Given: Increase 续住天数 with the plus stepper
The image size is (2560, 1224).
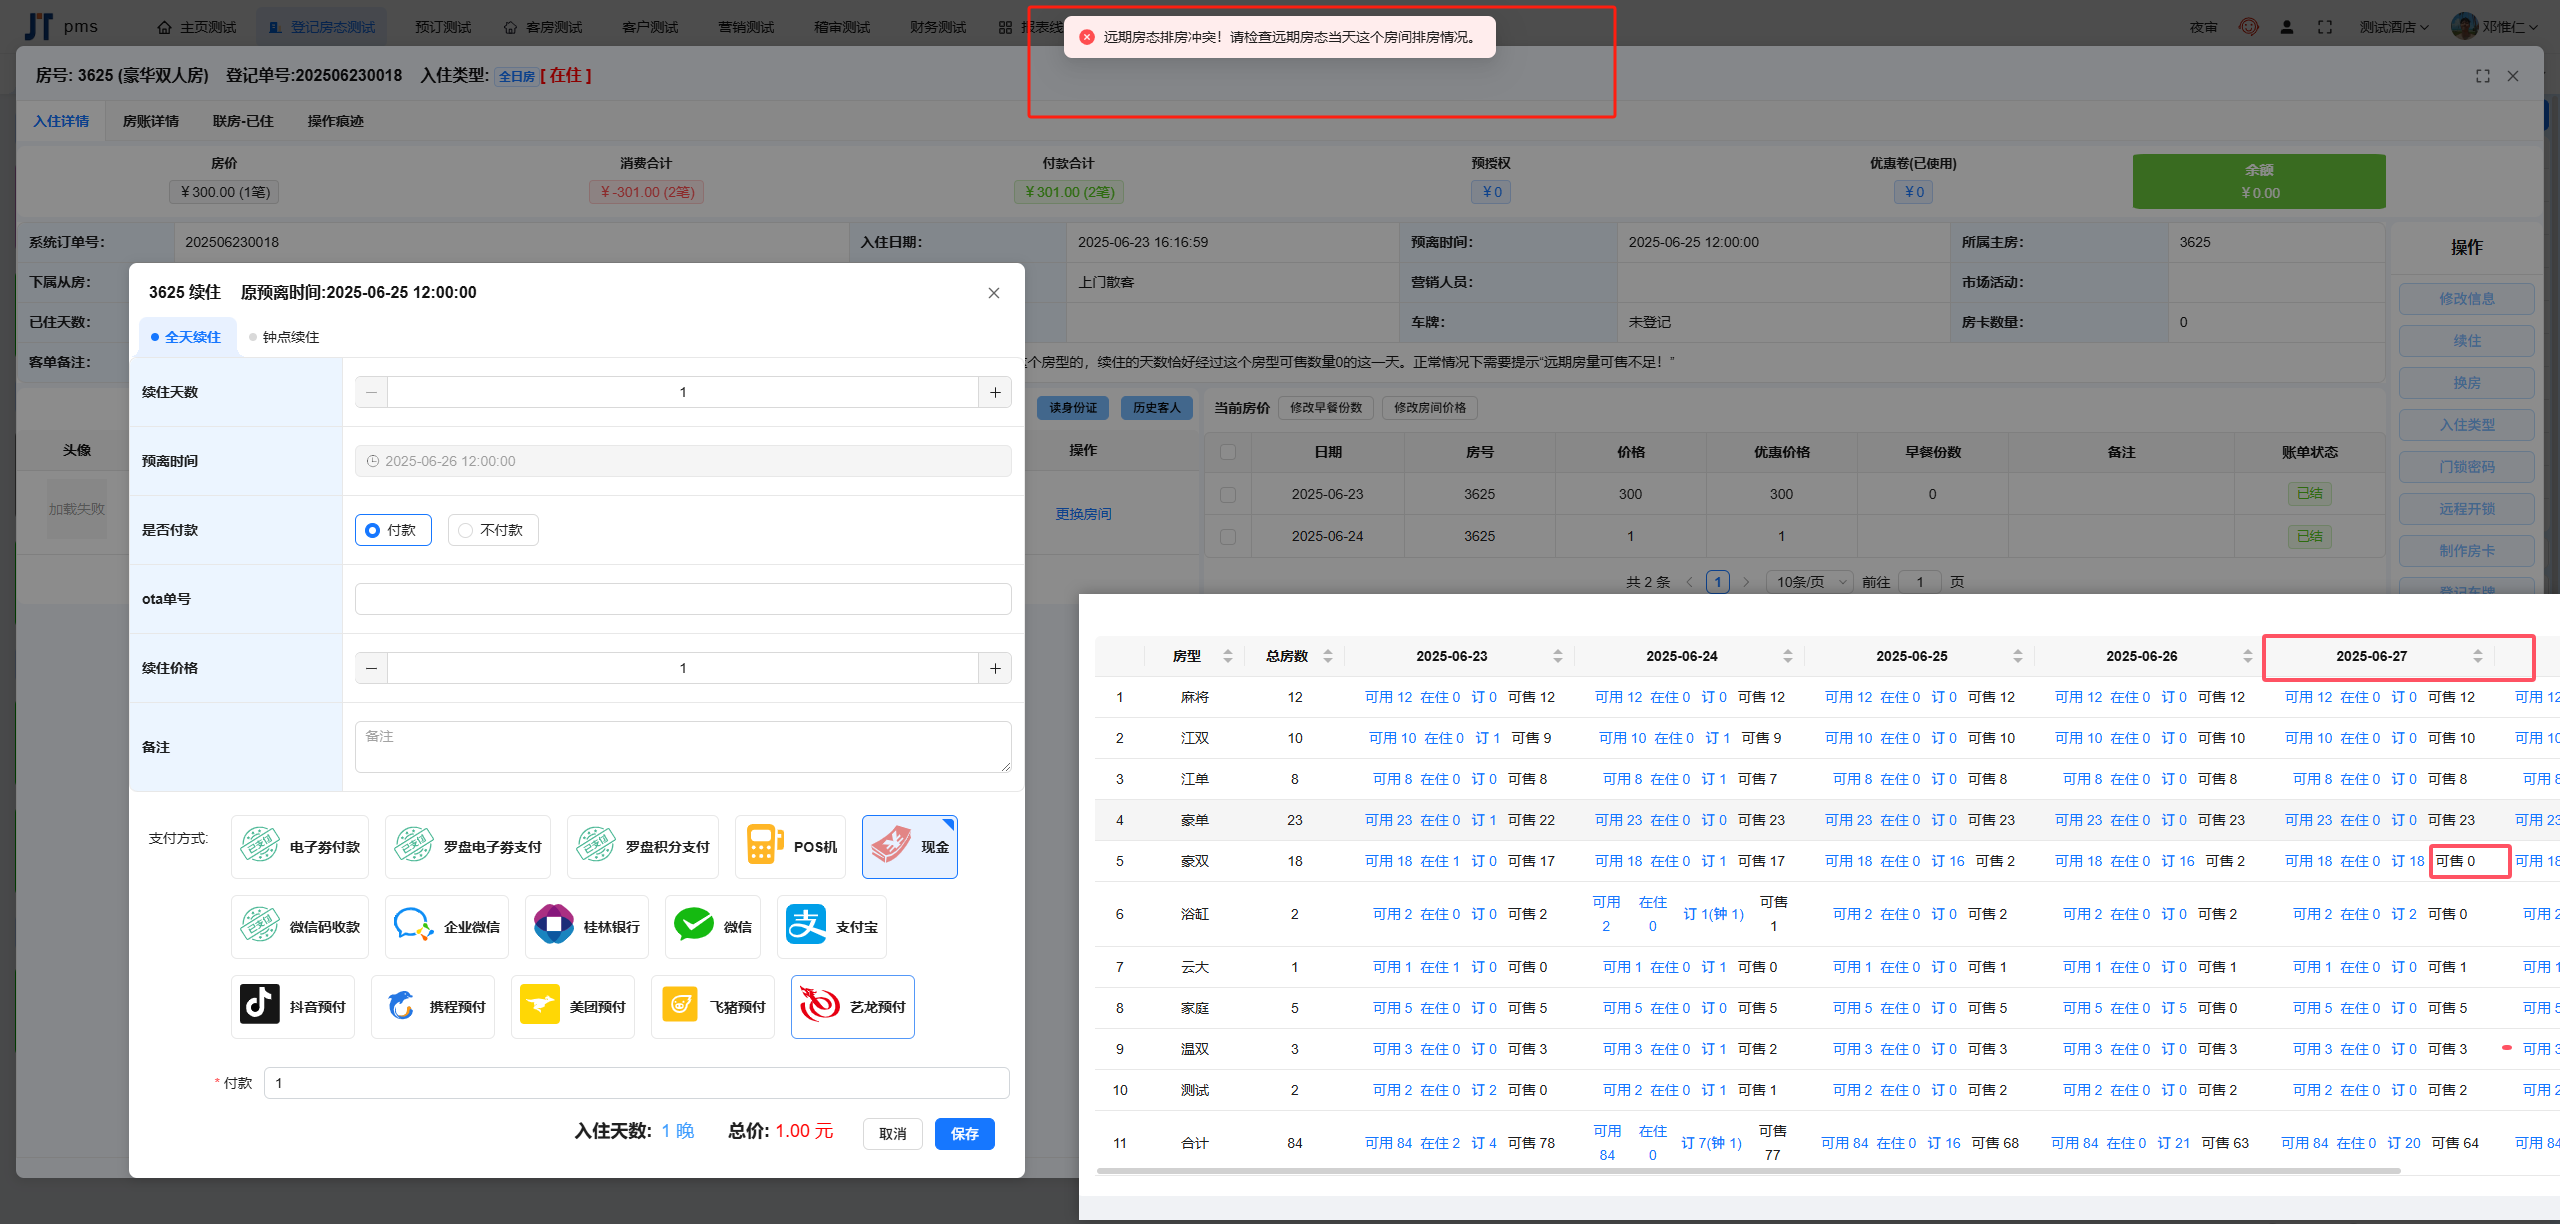Looking at the screenshot, I should click(x=995, y=392).
